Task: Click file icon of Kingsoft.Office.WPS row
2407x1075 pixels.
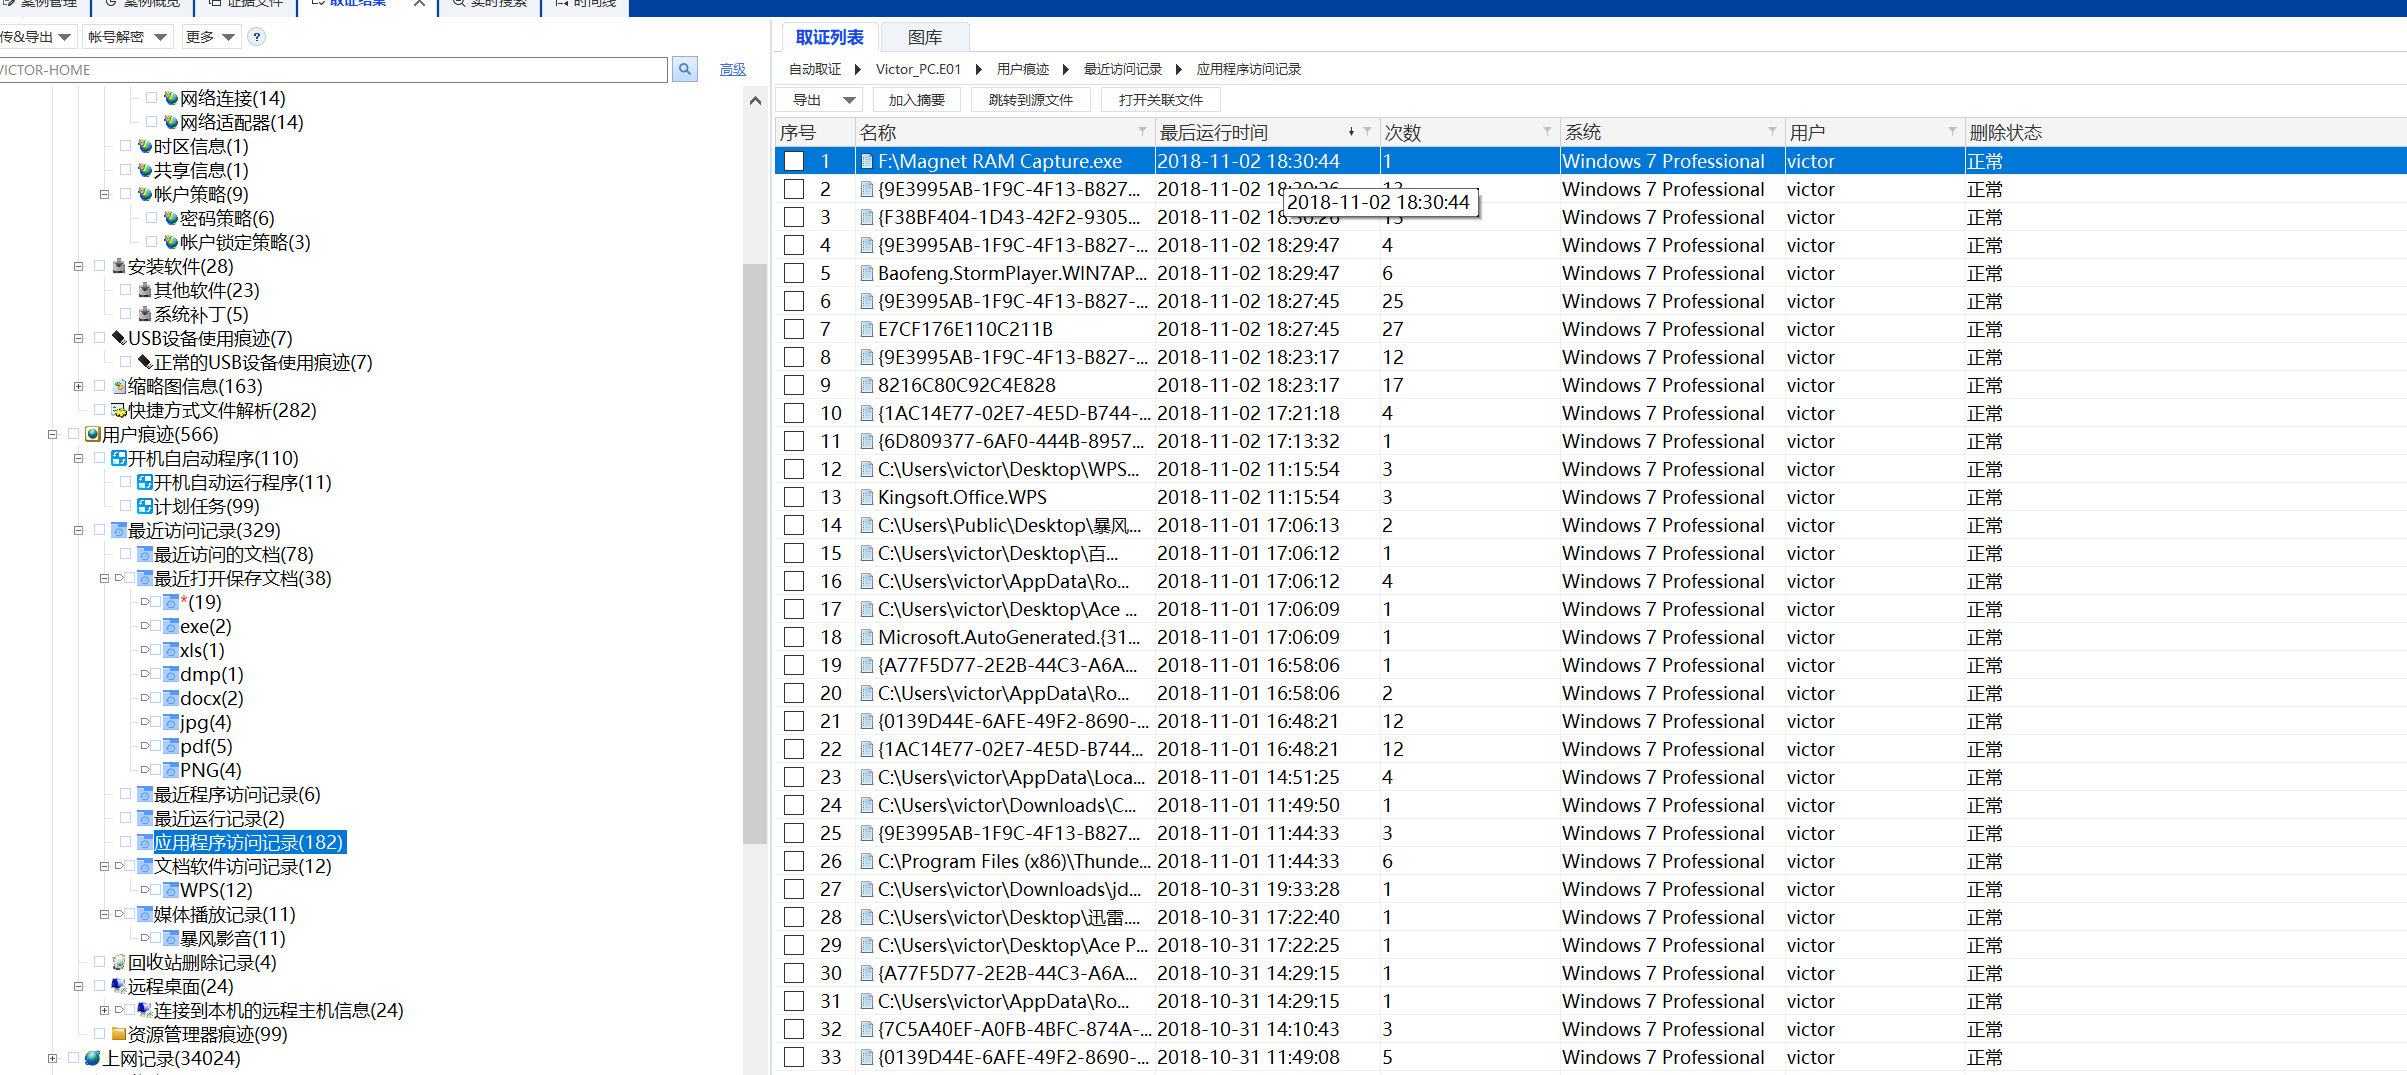Action: pos(867,497)
